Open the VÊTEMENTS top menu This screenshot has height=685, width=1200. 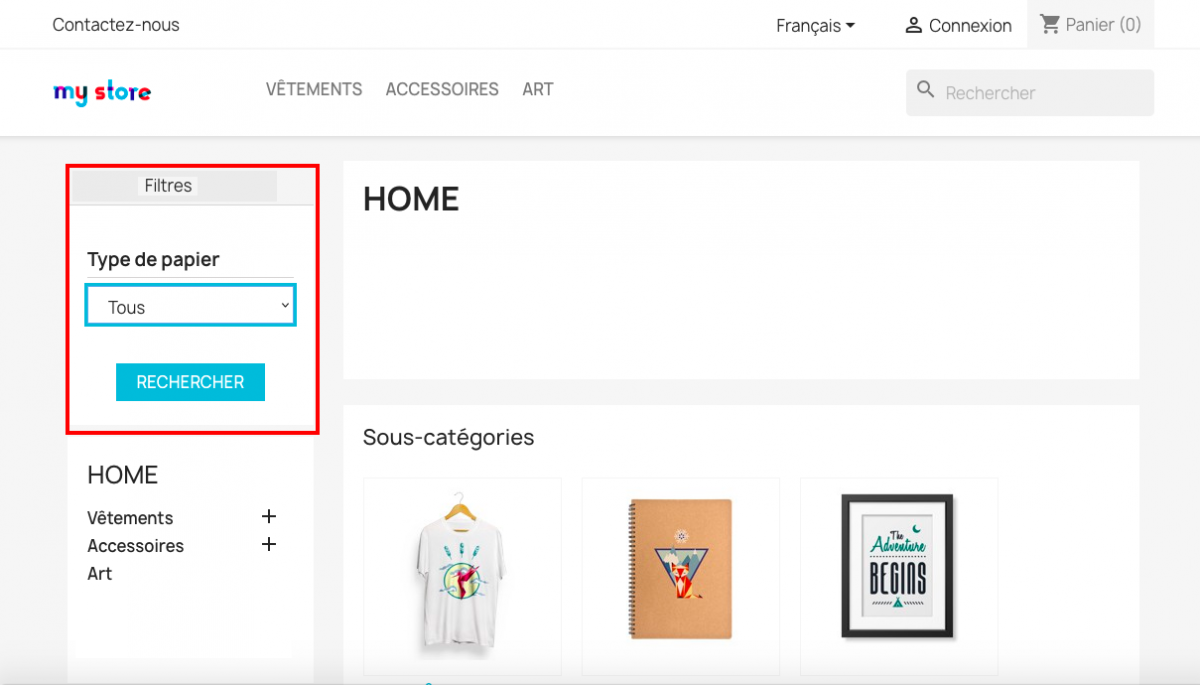click(314, 89)
